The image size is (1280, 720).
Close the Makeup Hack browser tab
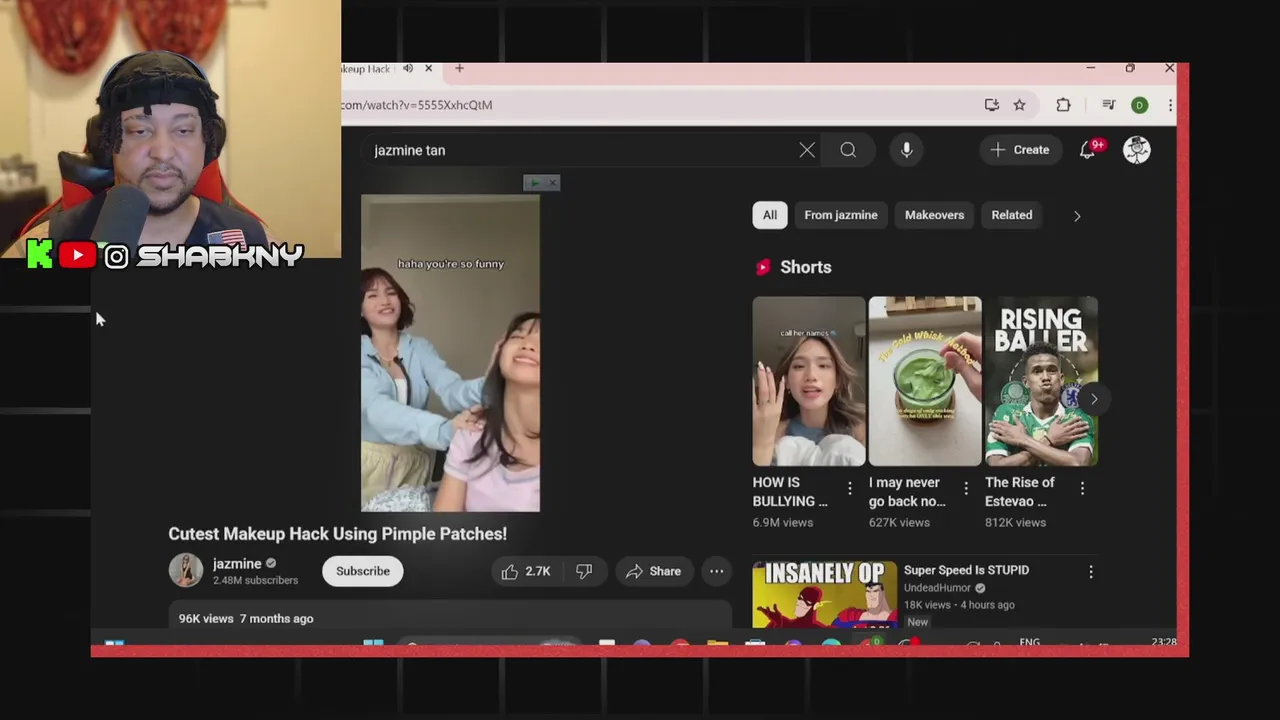coord(428,68)
